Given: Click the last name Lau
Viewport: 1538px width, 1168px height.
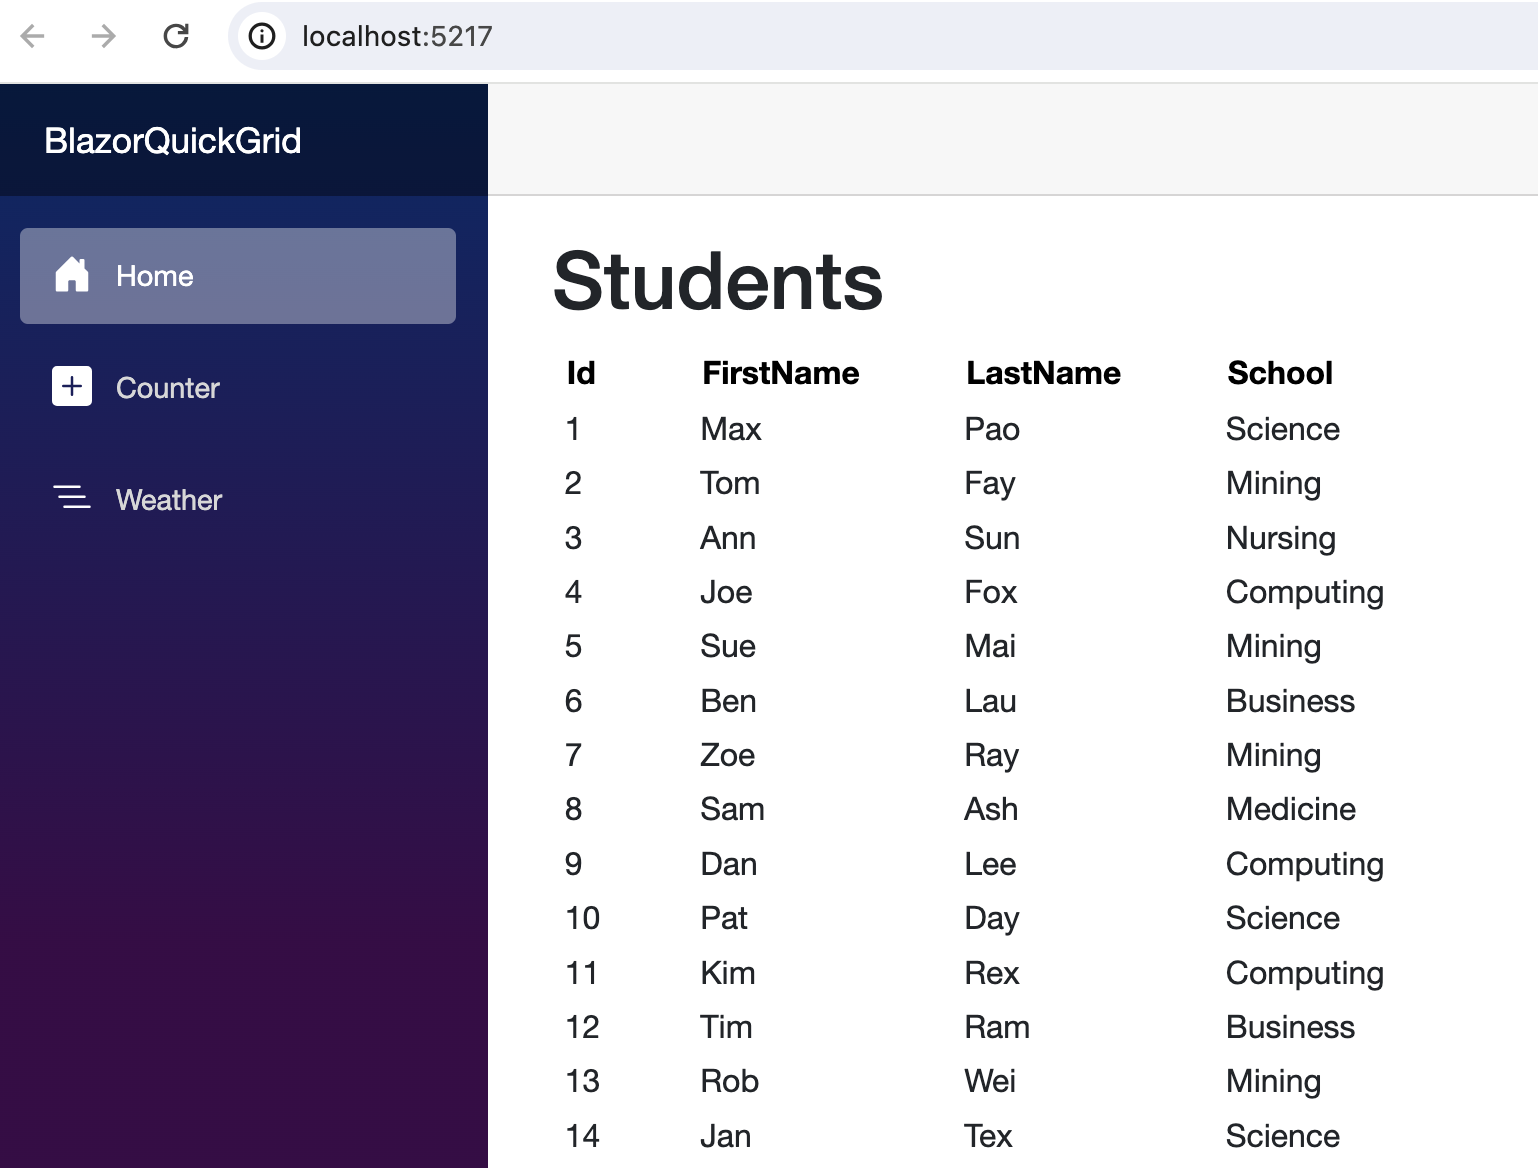Looking at the screenshot, I should (x=990, y=701).
